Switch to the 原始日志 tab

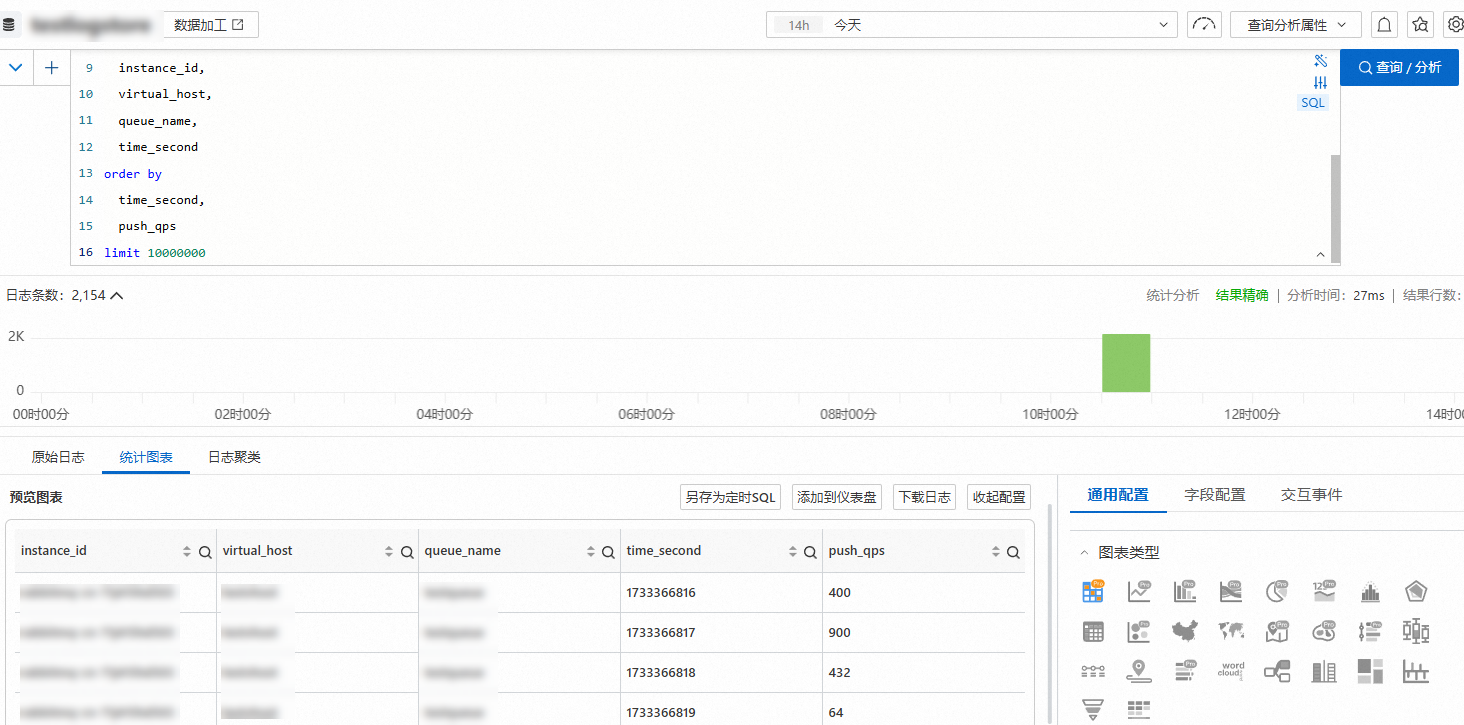pos(58,457)
